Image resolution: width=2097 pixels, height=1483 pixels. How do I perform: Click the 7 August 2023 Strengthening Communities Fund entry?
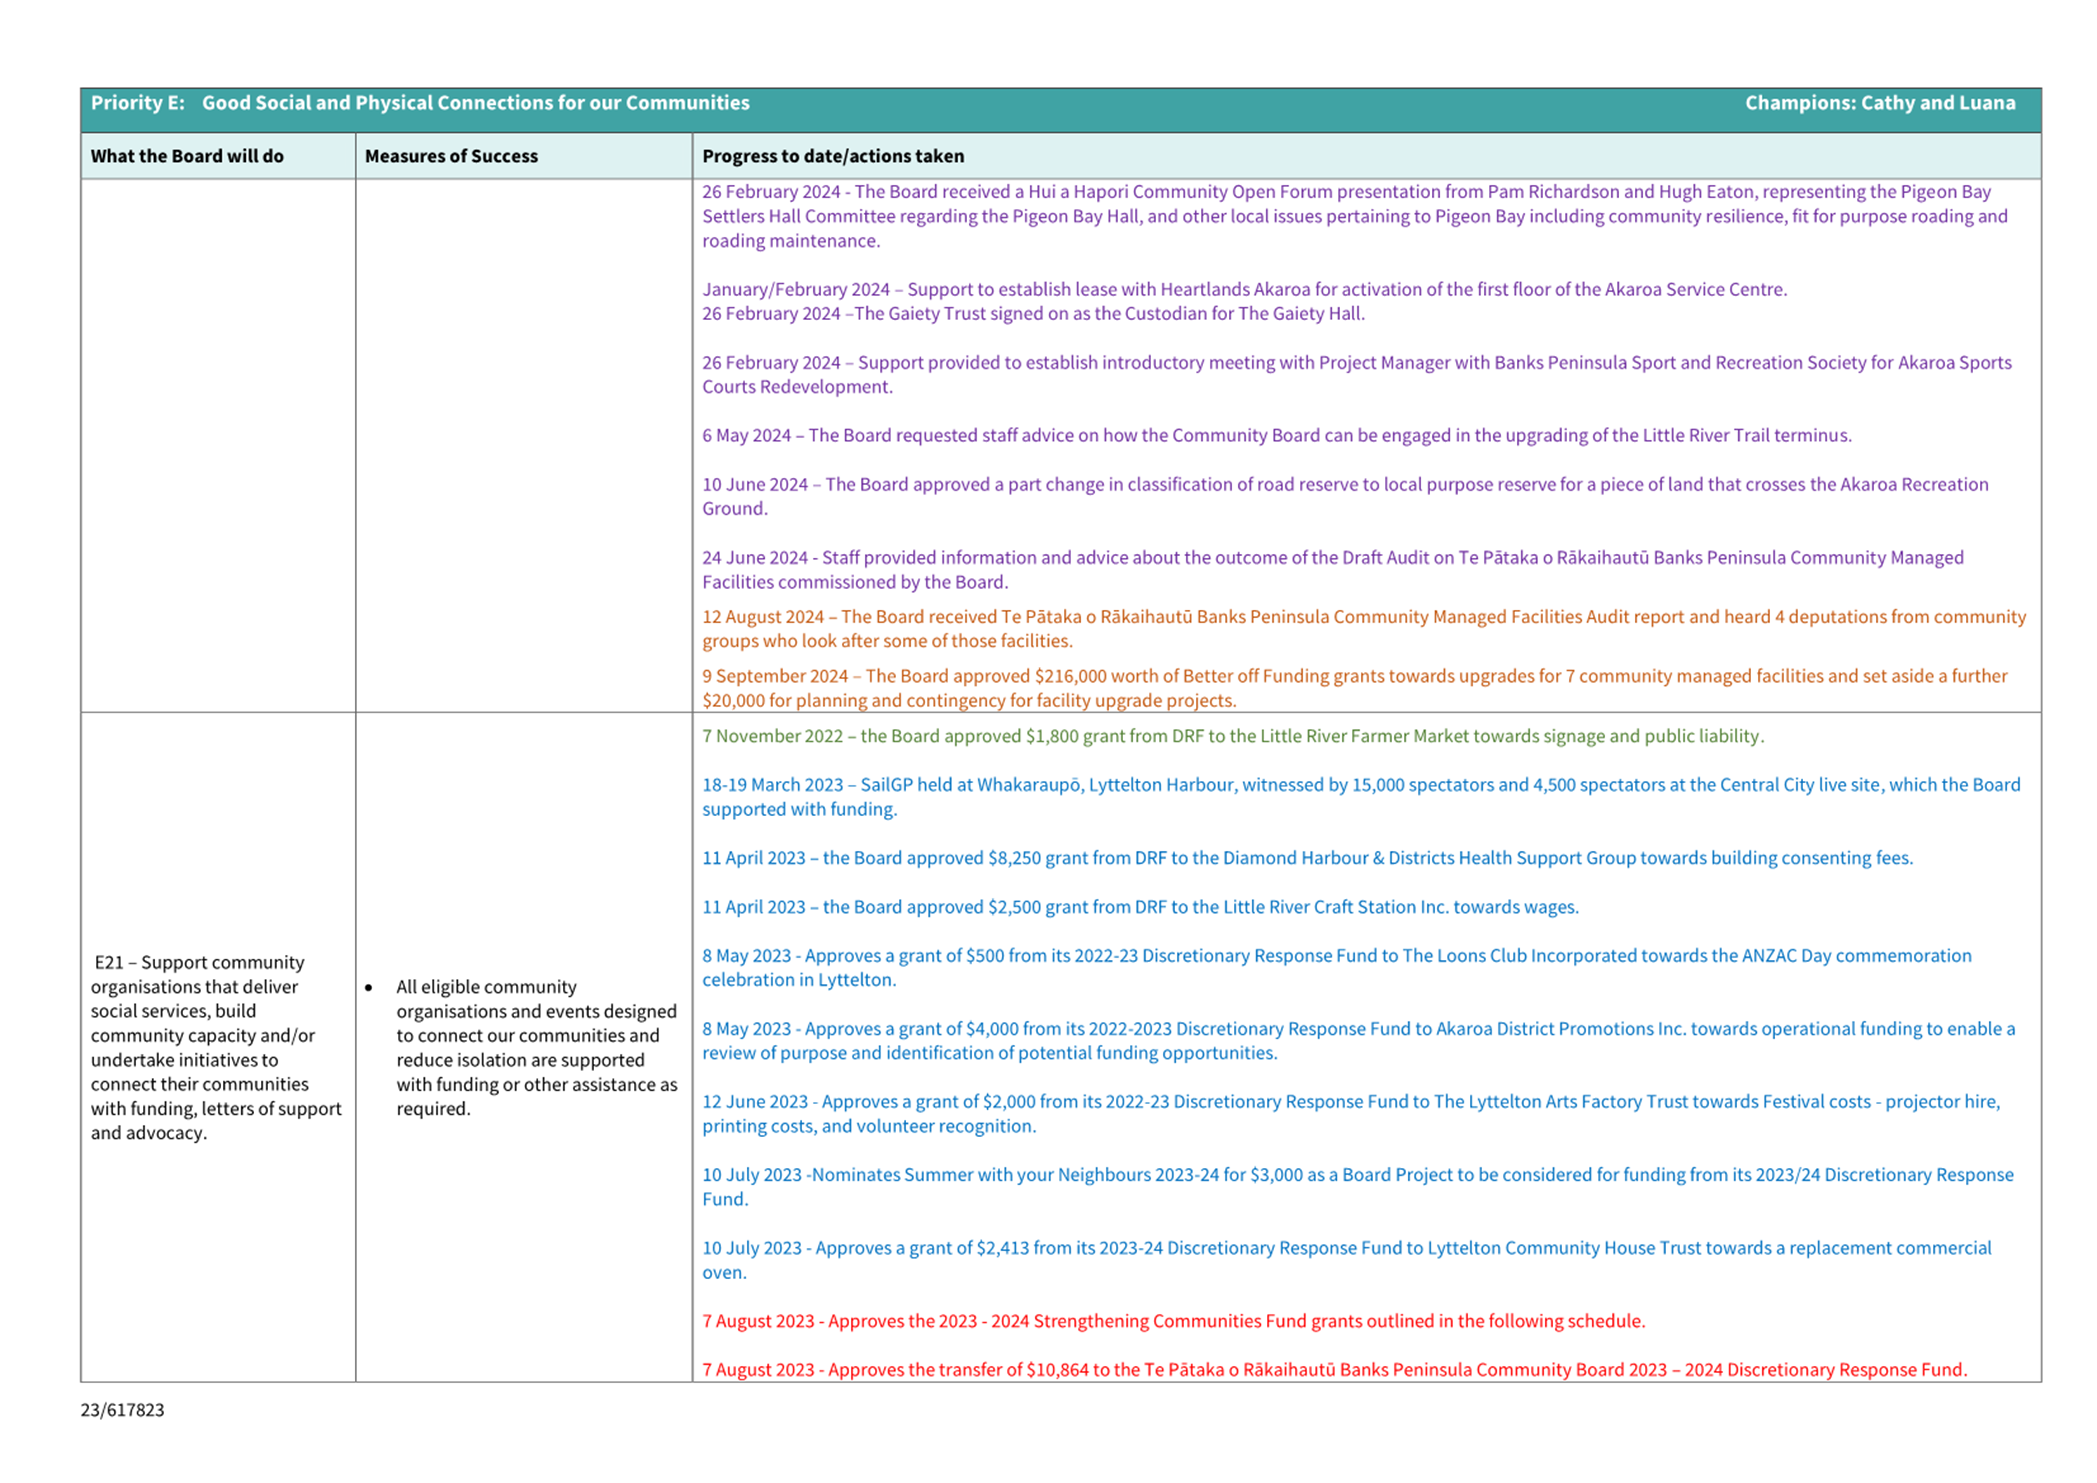pos(1173,1321)
